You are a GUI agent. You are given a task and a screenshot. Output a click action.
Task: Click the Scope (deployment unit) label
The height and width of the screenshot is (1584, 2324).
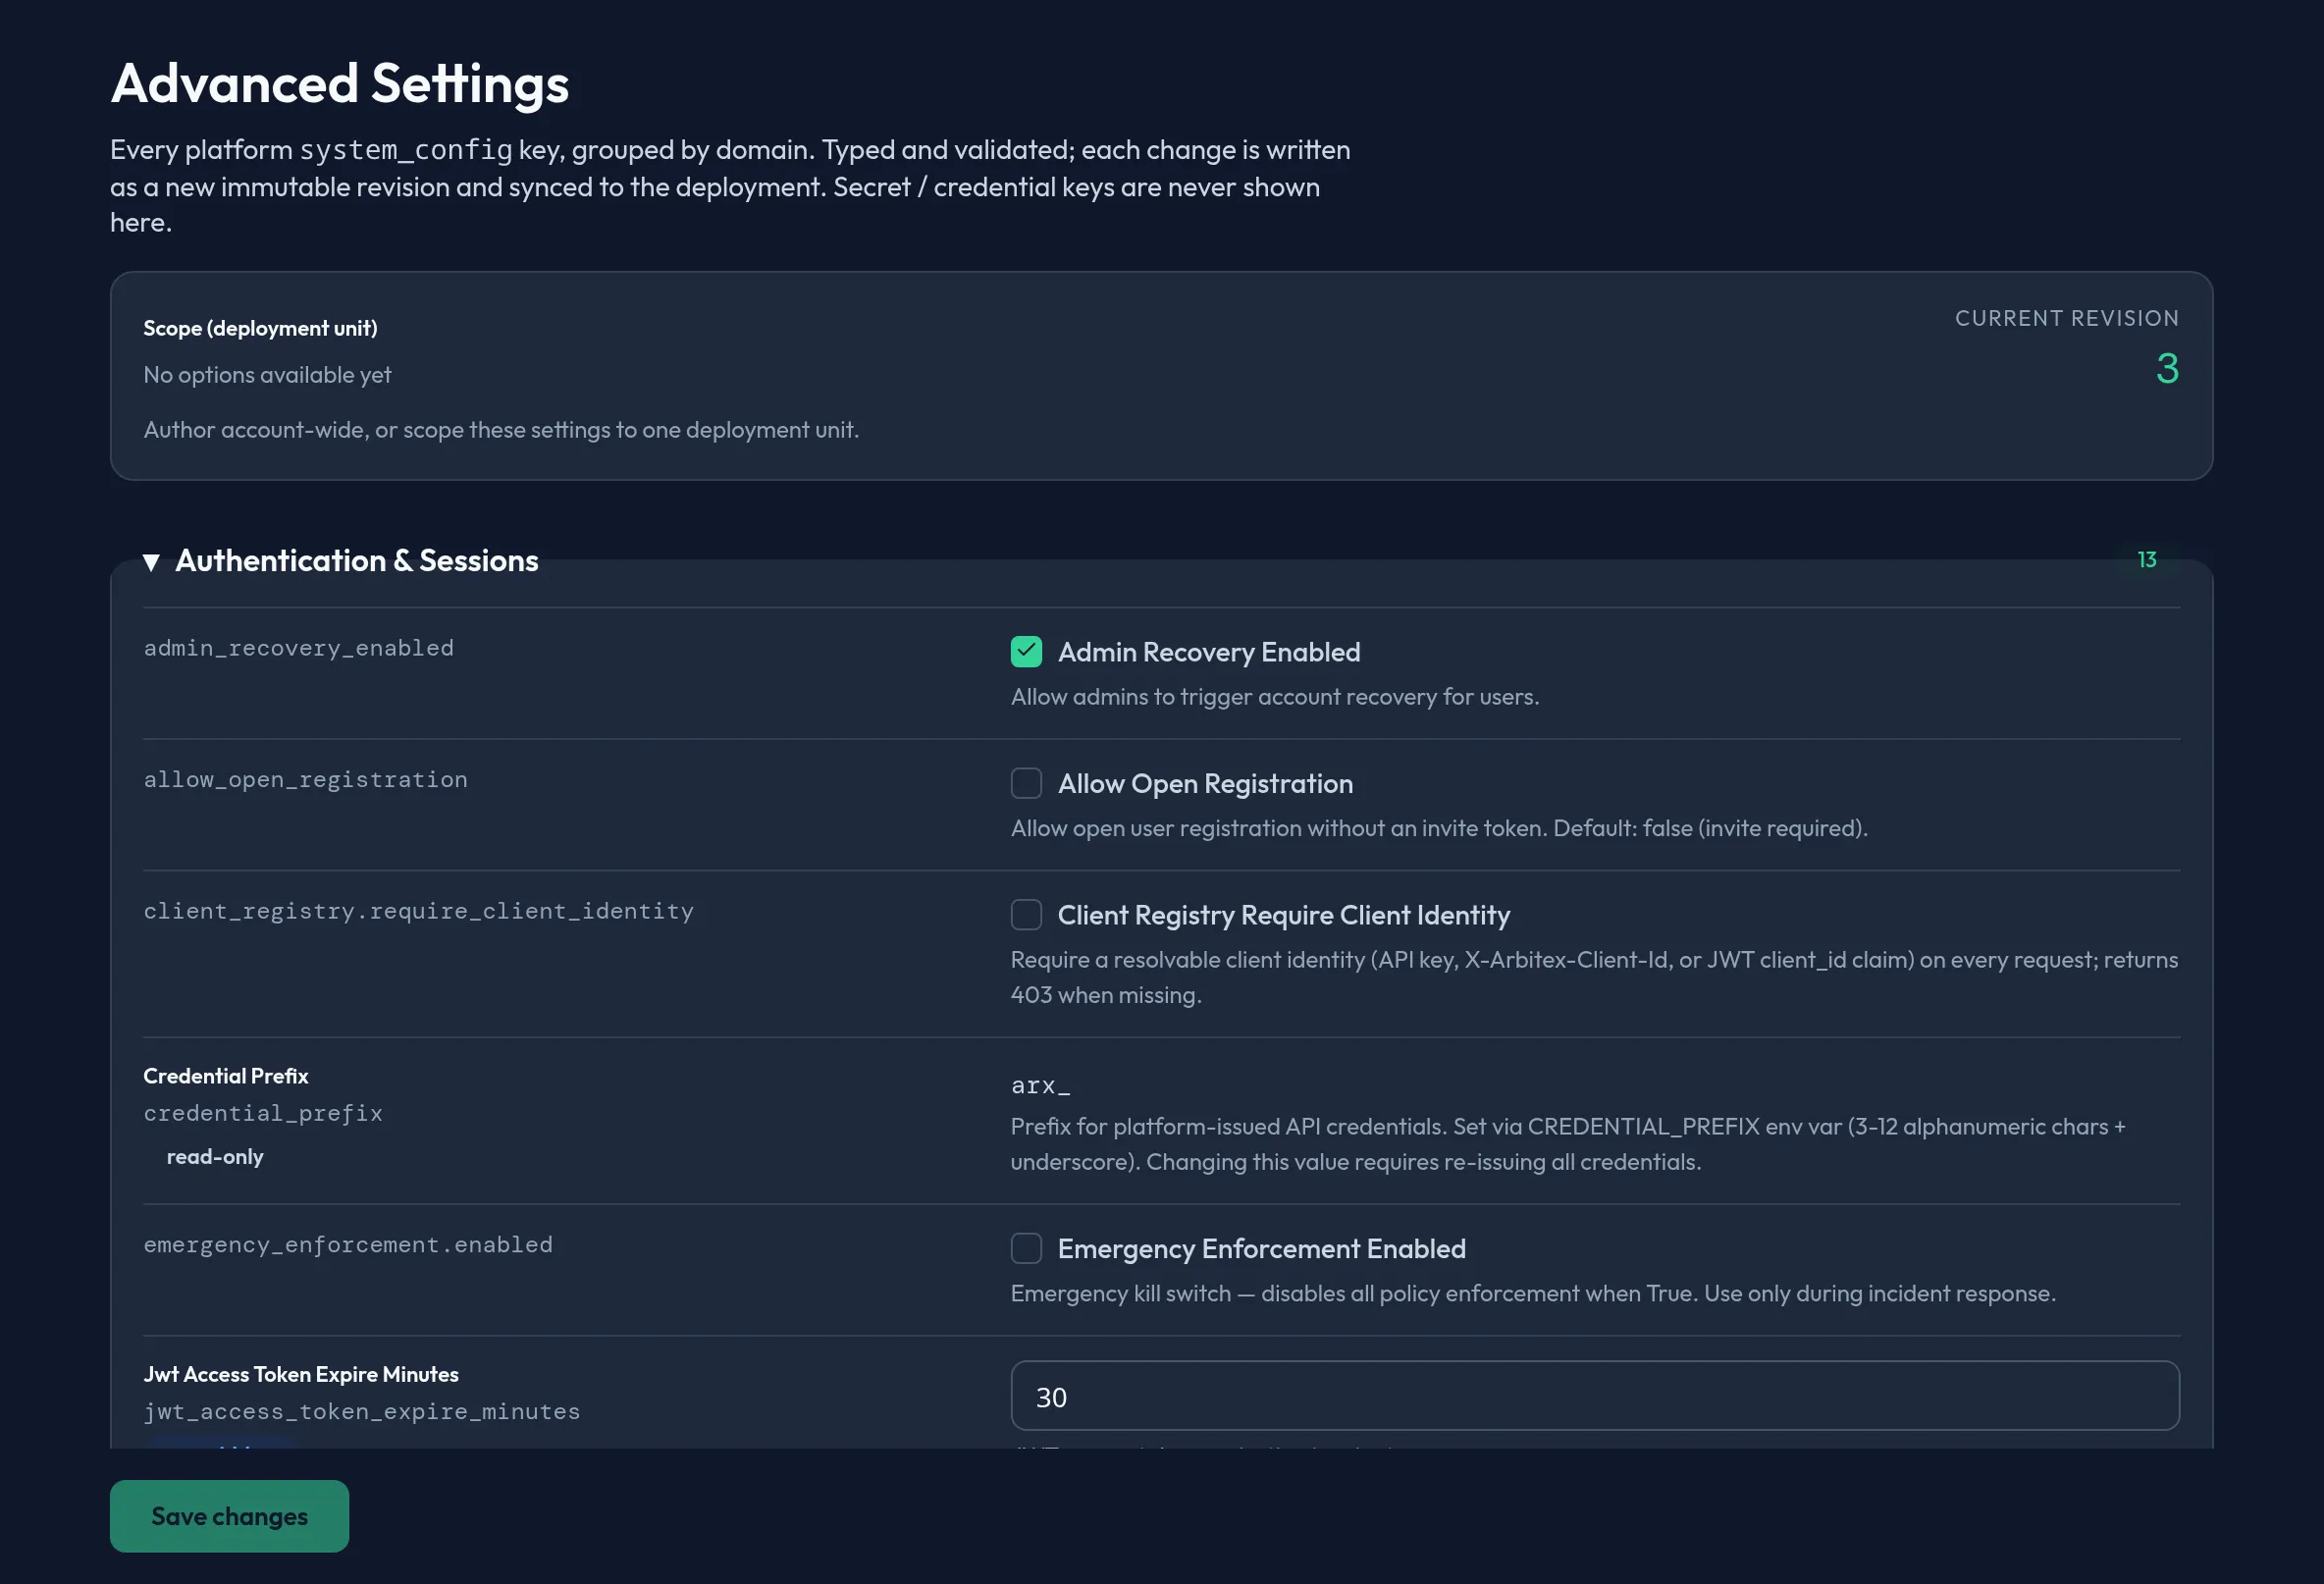click(x=260, y=328)
